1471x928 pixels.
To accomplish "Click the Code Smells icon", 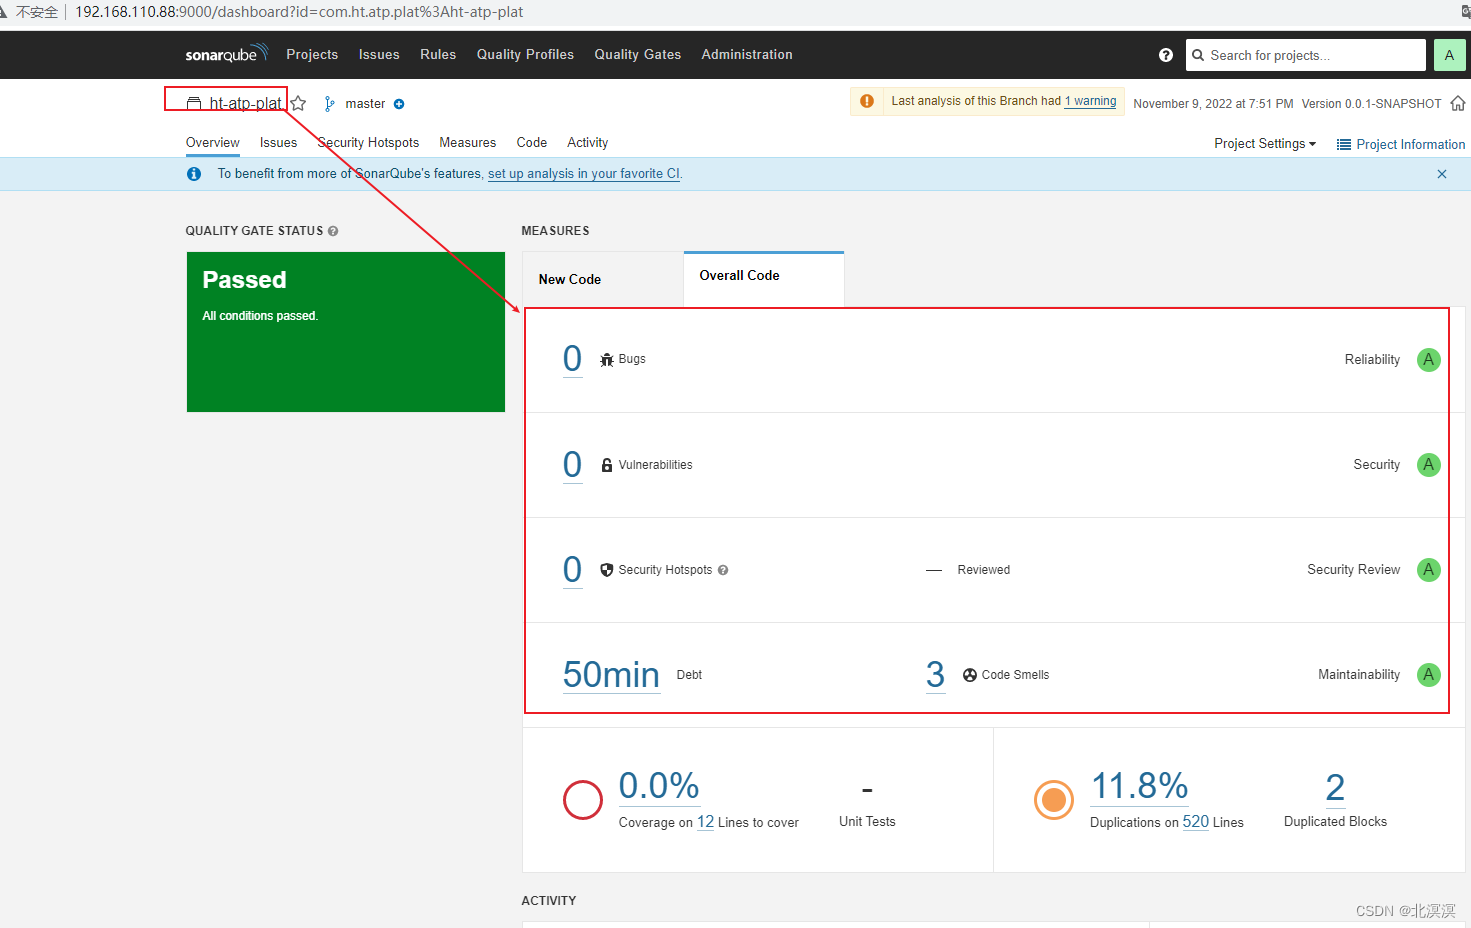I will (x=969, y=674).
